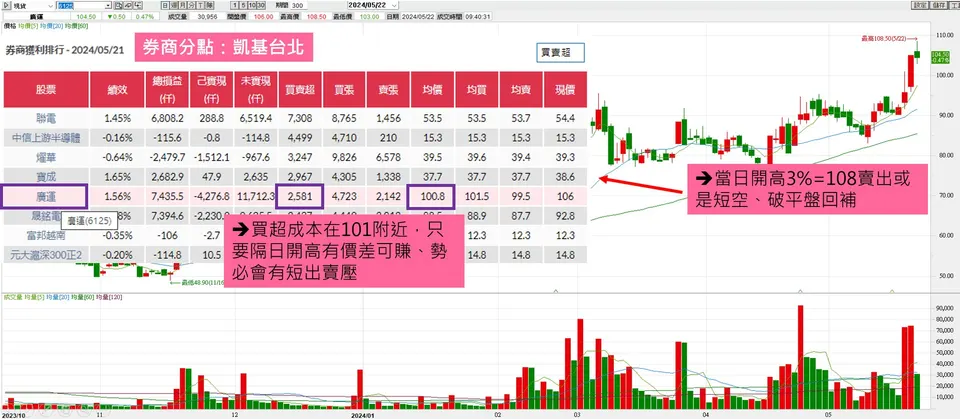
Task: Click the 均量[20] volume average label
Action: (x=57, y=296)
